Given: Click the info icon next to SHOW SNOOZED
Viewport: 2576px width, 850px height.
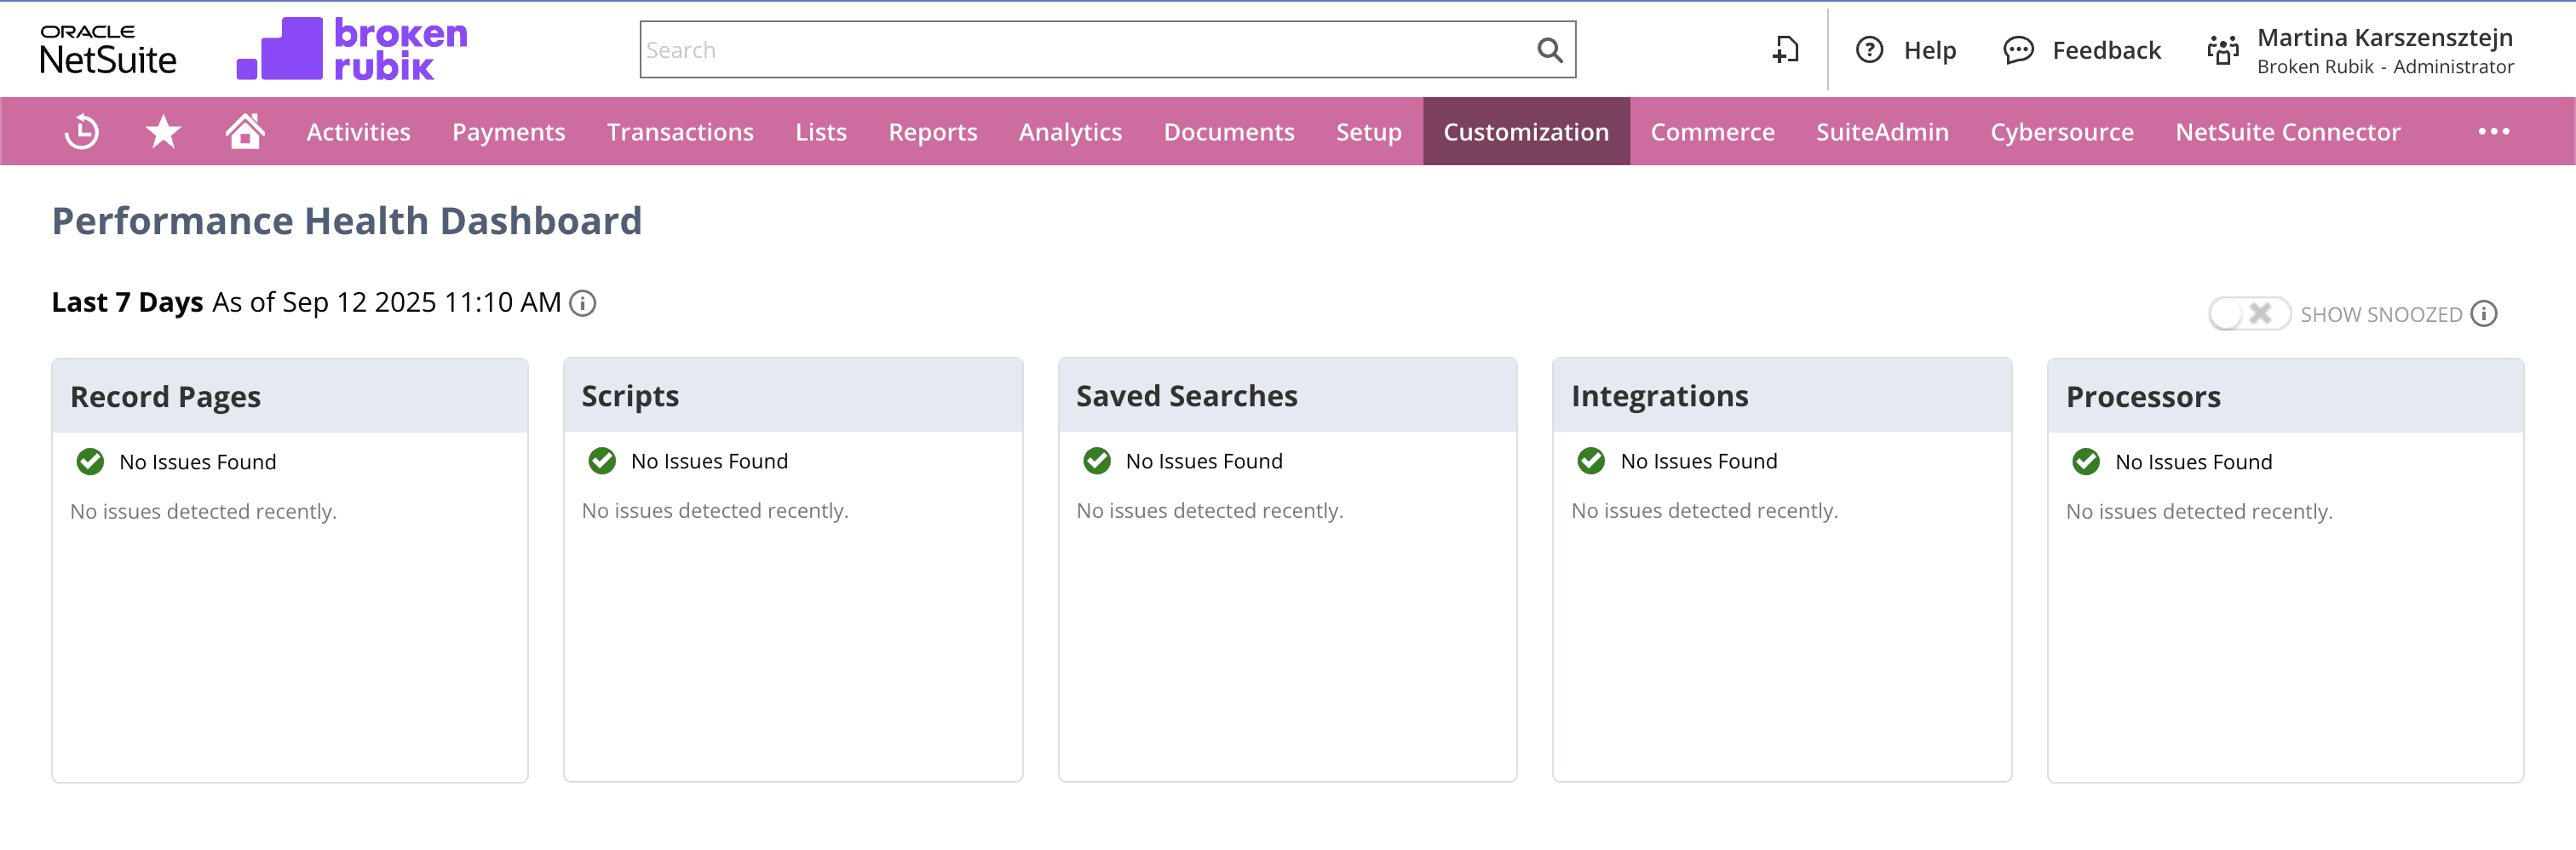Looking at the screenshot, I should point(2483,313).
